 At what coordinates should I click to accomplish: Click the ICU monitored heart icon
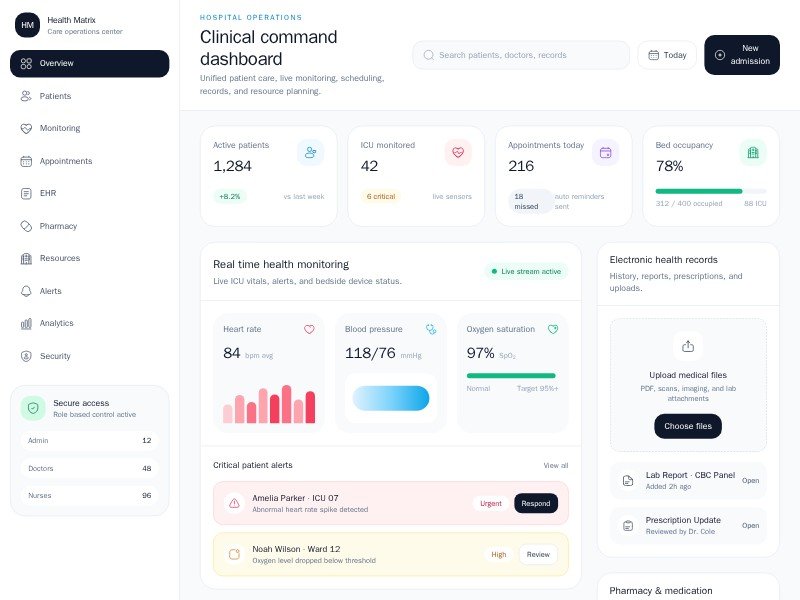pyautogui.click(x=458, y=153)
